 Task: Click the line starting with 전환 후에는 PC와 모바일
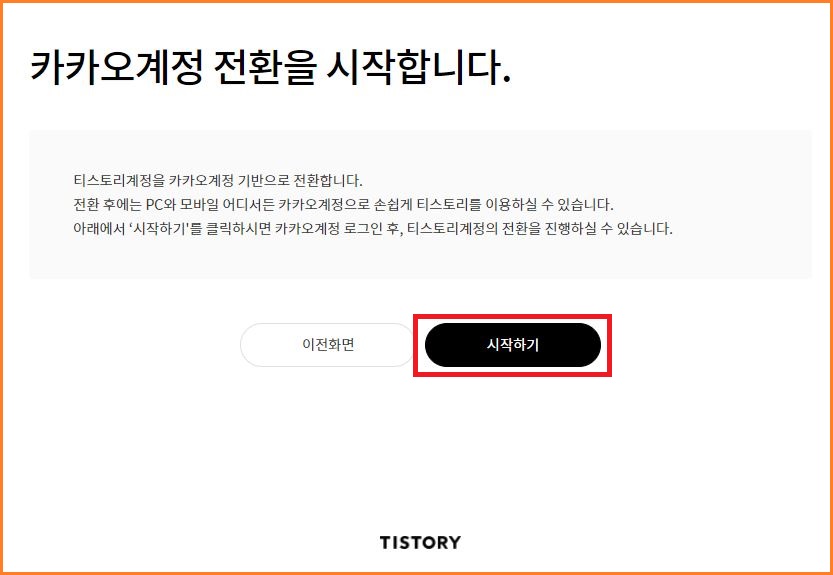click(x=343, y=205)
